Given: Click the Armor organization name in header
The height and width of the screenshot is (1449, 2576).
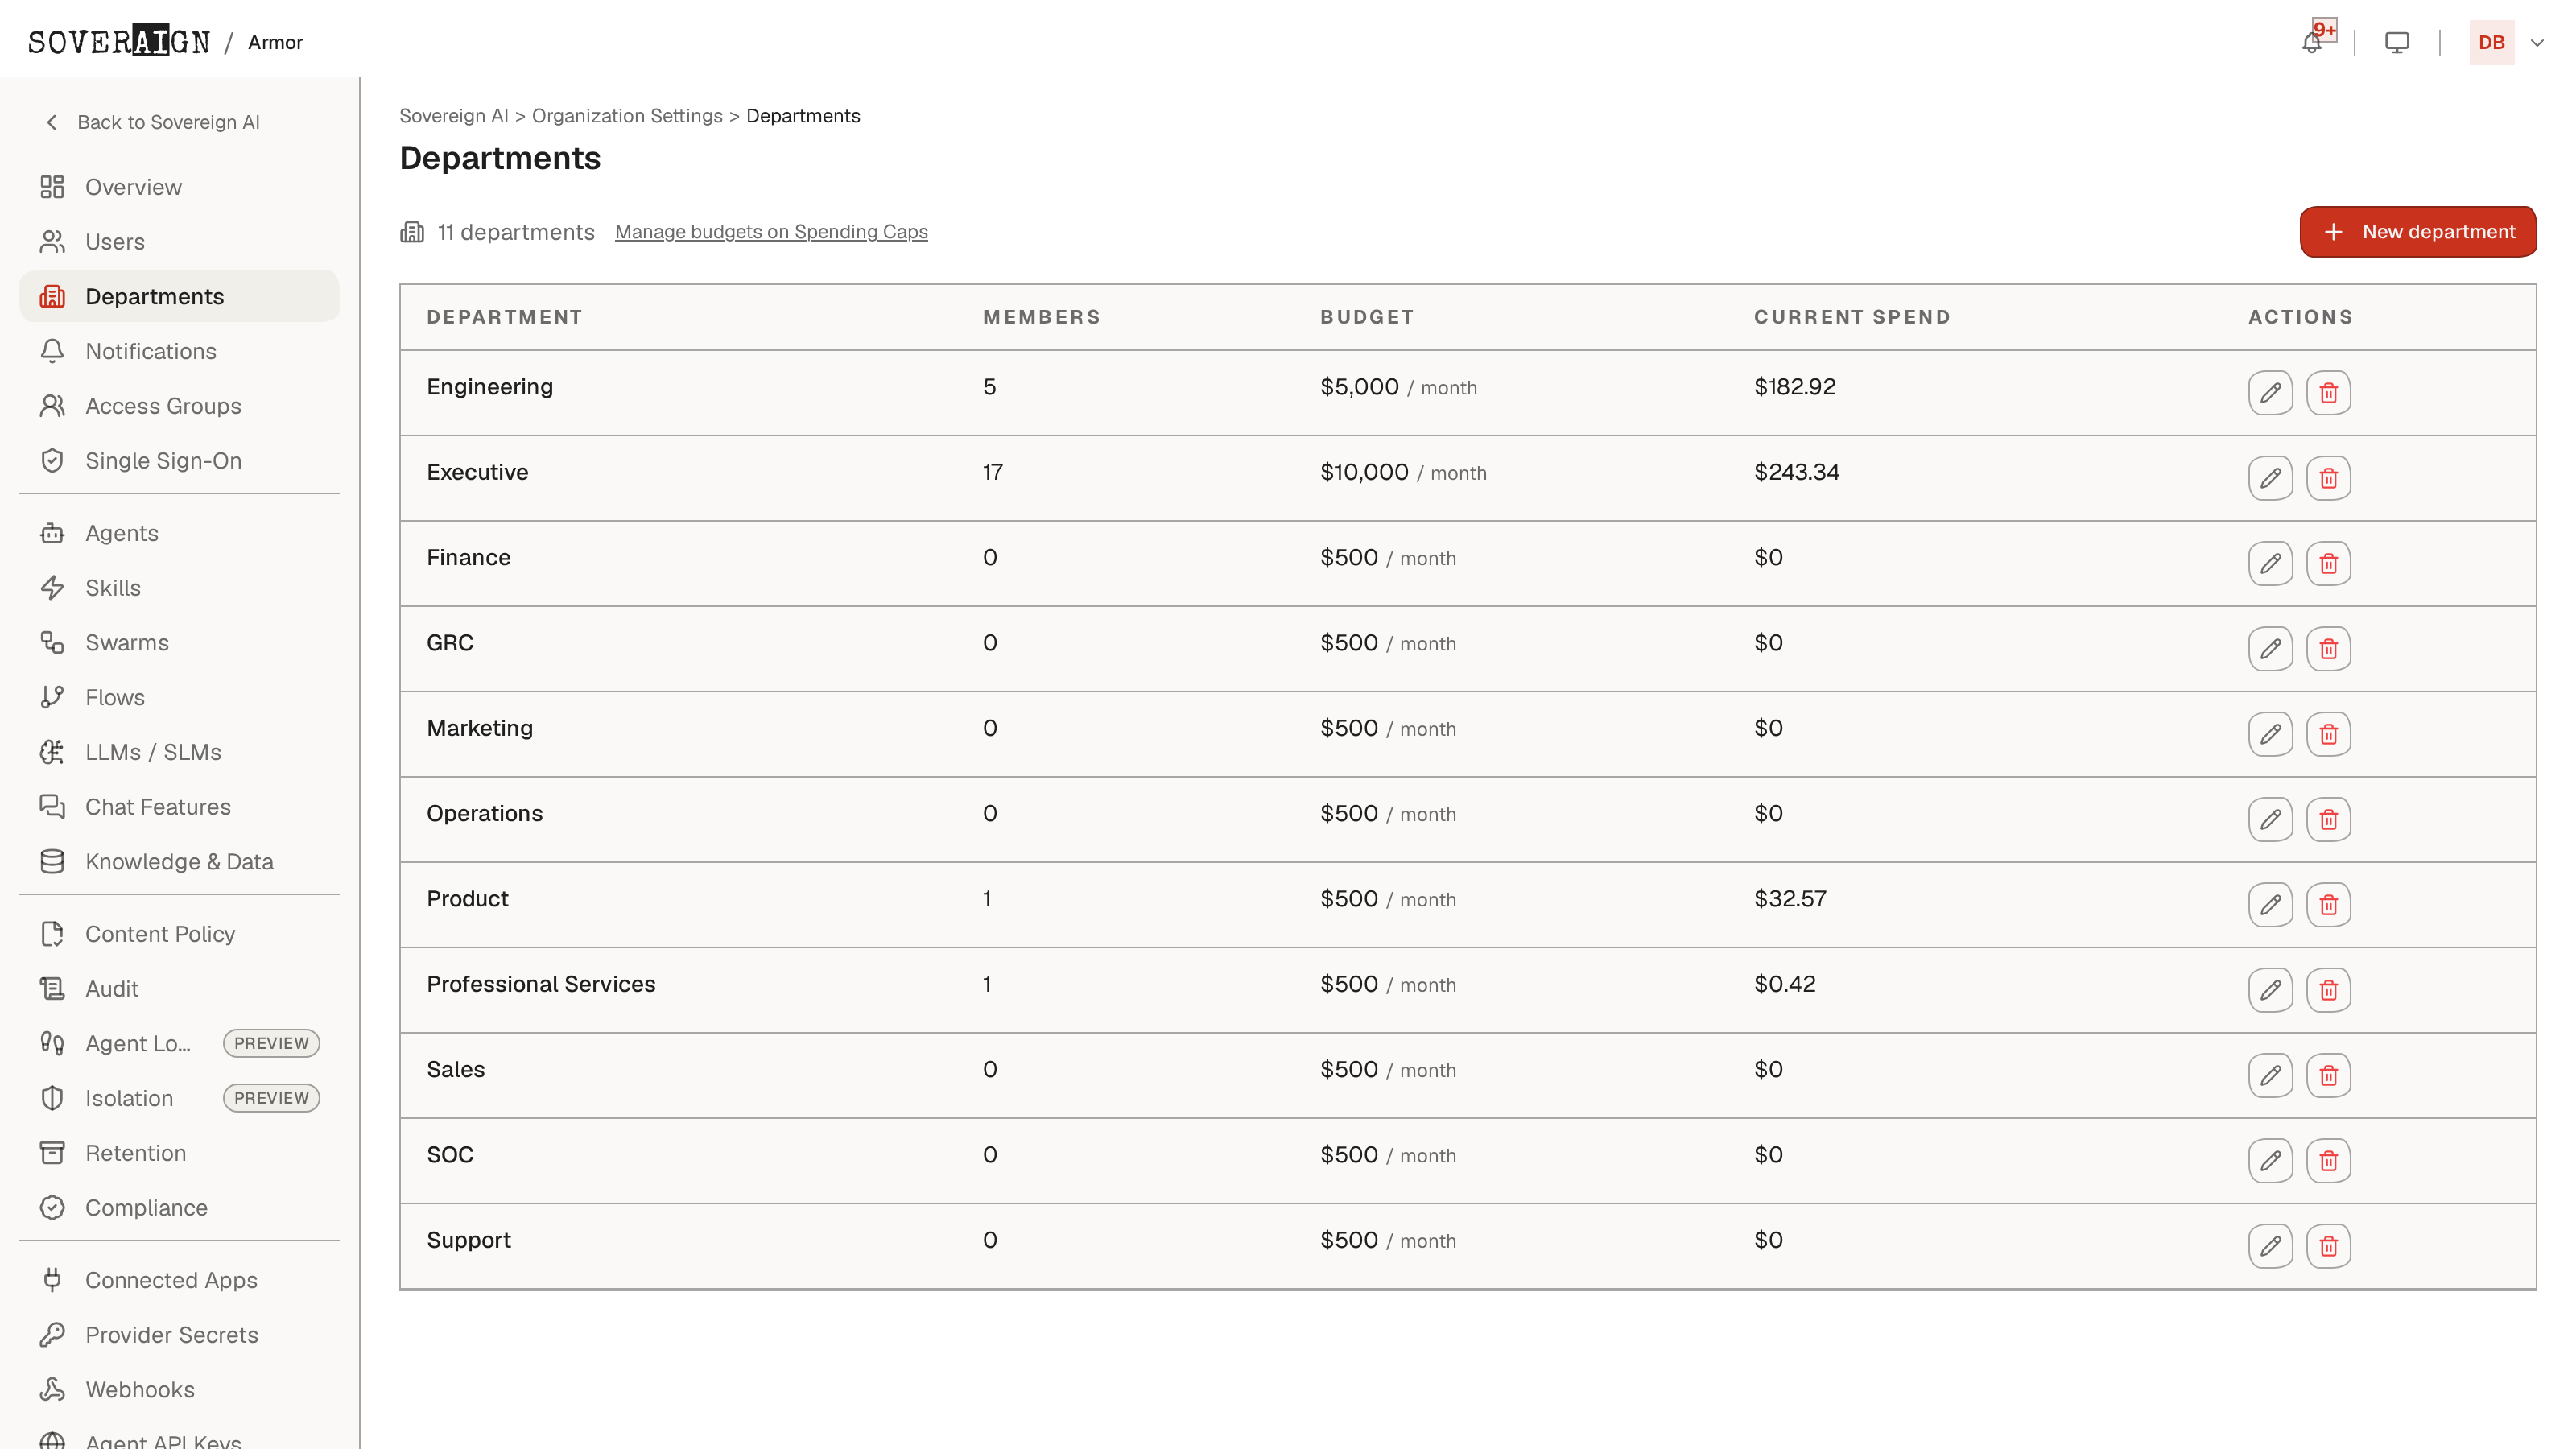Looking at the screenshot, I should point(275,42).
